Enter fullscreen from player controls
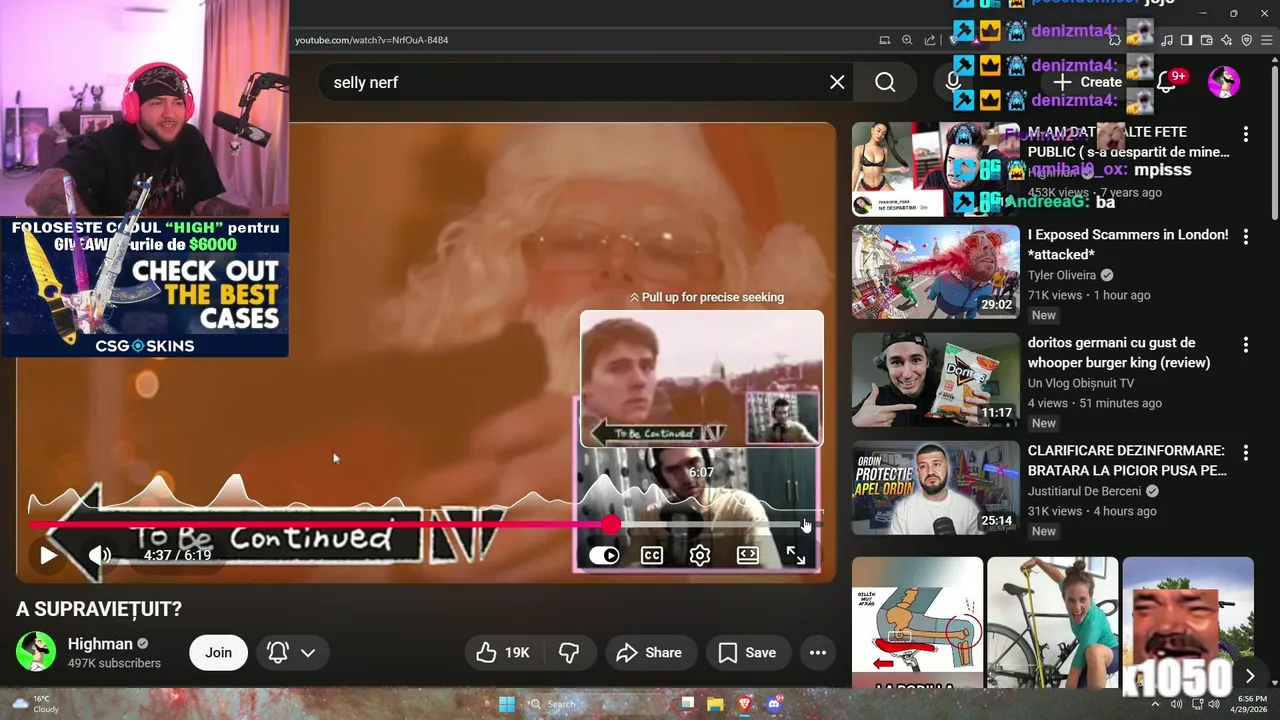The width and height of the screenshot is (1280, 720). tap(796, 556)
